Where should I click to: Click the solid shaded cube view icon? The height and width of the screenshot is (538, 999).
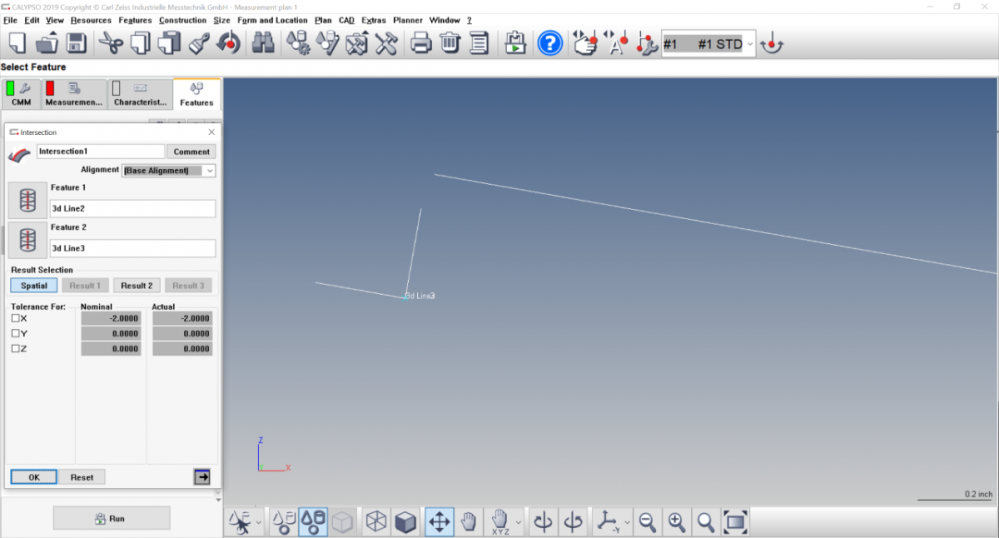[x=405, y=522]
